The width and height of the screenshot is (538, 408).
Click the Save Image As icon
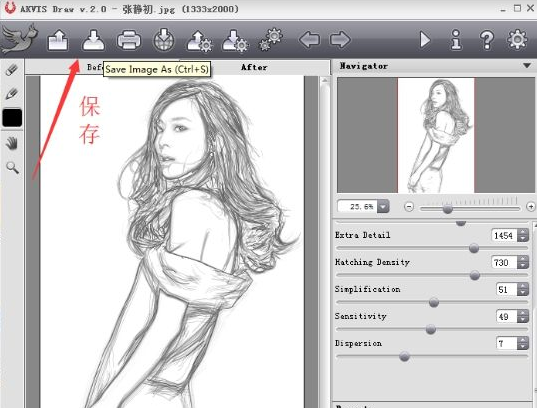point(93,40)
